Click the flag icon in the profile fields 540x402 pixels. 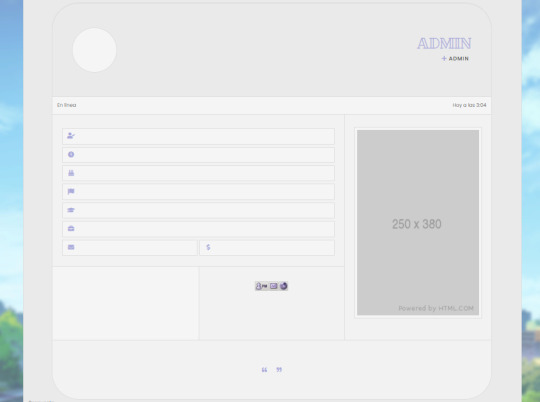71,192
